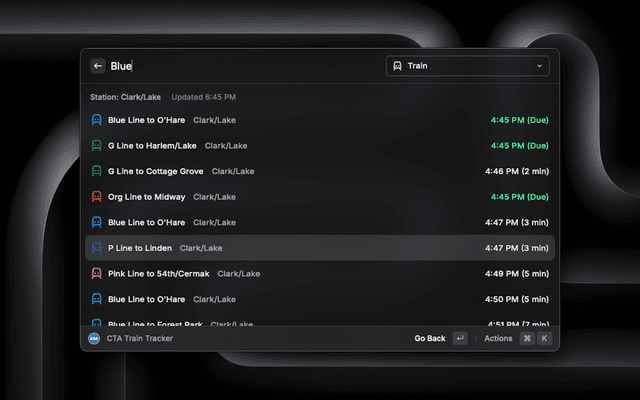Select G Line to Cottage Grove arrival
This screenshot has height=400, width=640.
[x=320, y=171]
